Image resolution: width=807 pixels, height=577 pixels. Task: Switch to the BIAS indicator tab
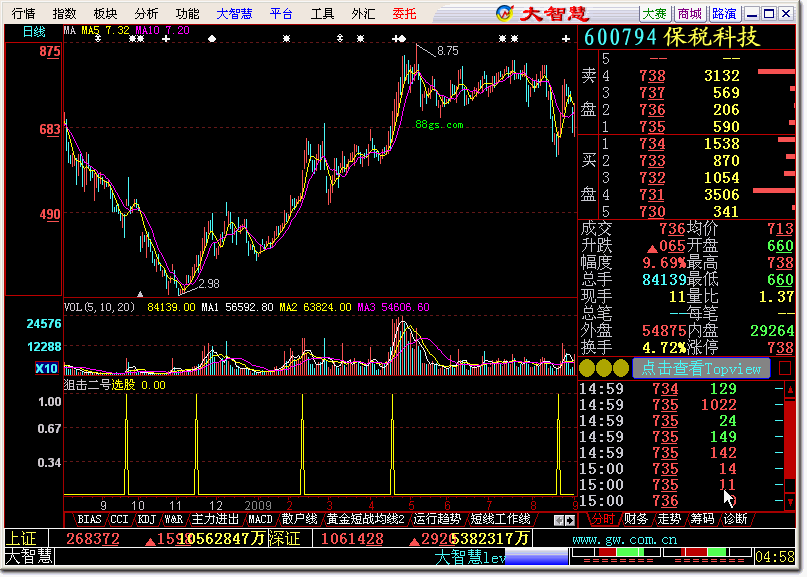point(89,519)
